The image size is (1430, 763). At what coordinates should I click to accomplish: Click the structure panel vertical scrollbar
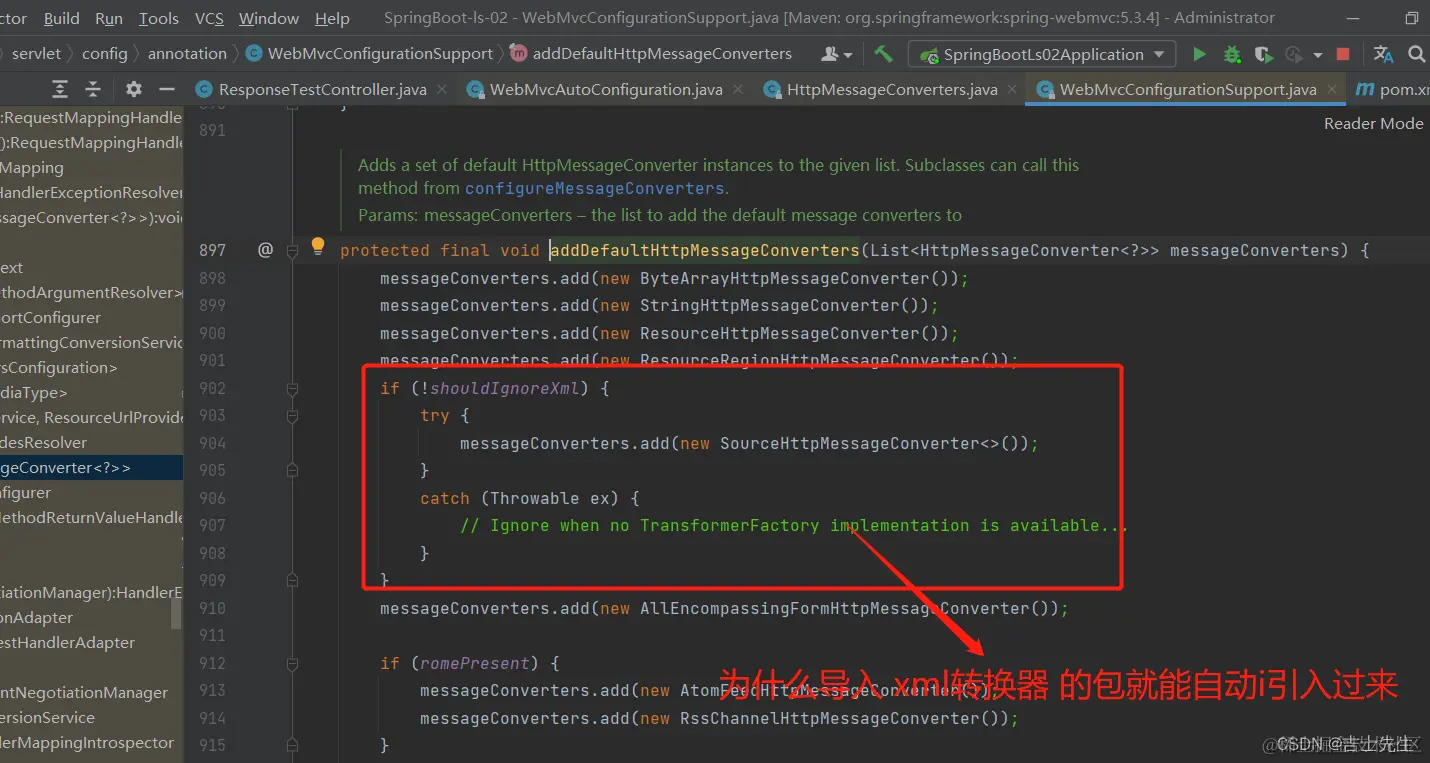tap(177, 613)
